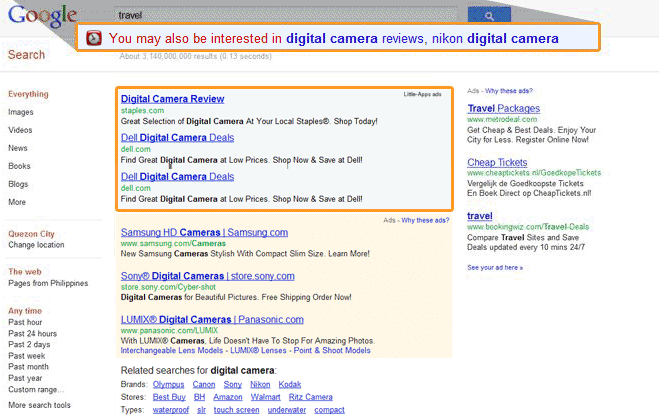Switch to Images results

click(21, 112)
